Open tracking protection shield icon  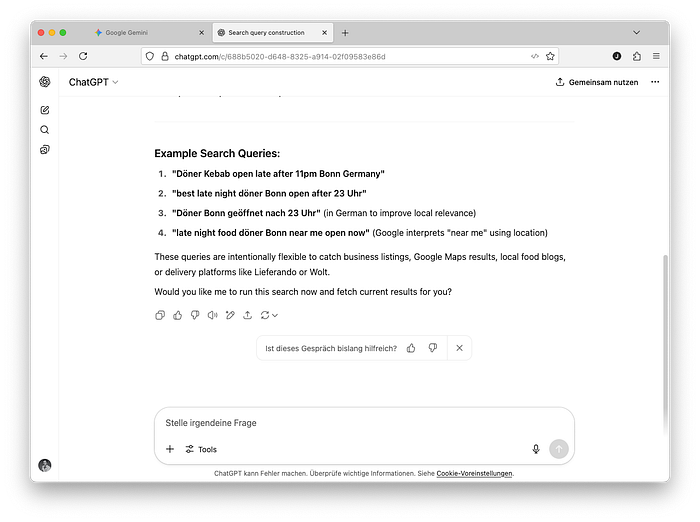point(150,56)
